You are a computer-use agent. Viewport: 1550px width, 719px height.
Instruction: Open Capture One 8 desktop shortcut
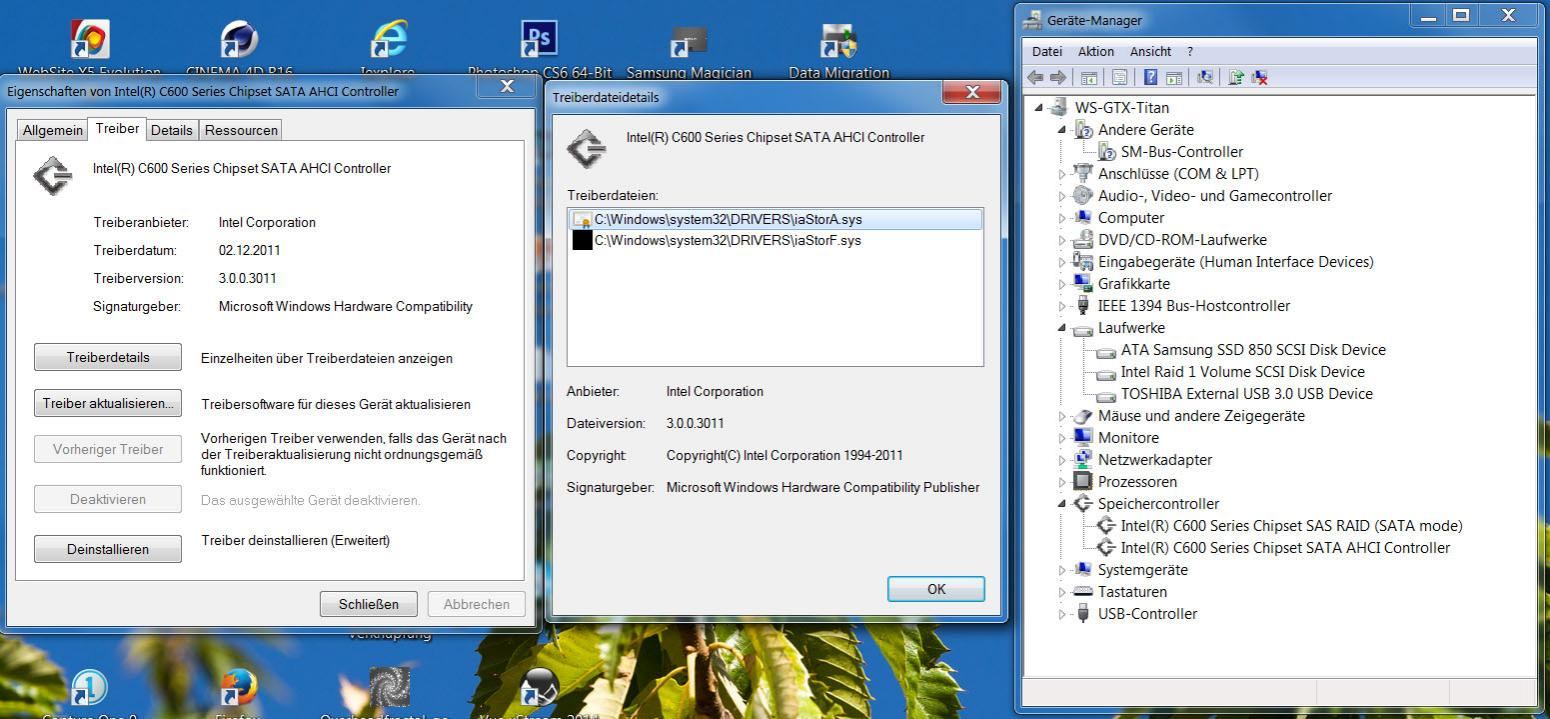[x=89, y=687]
